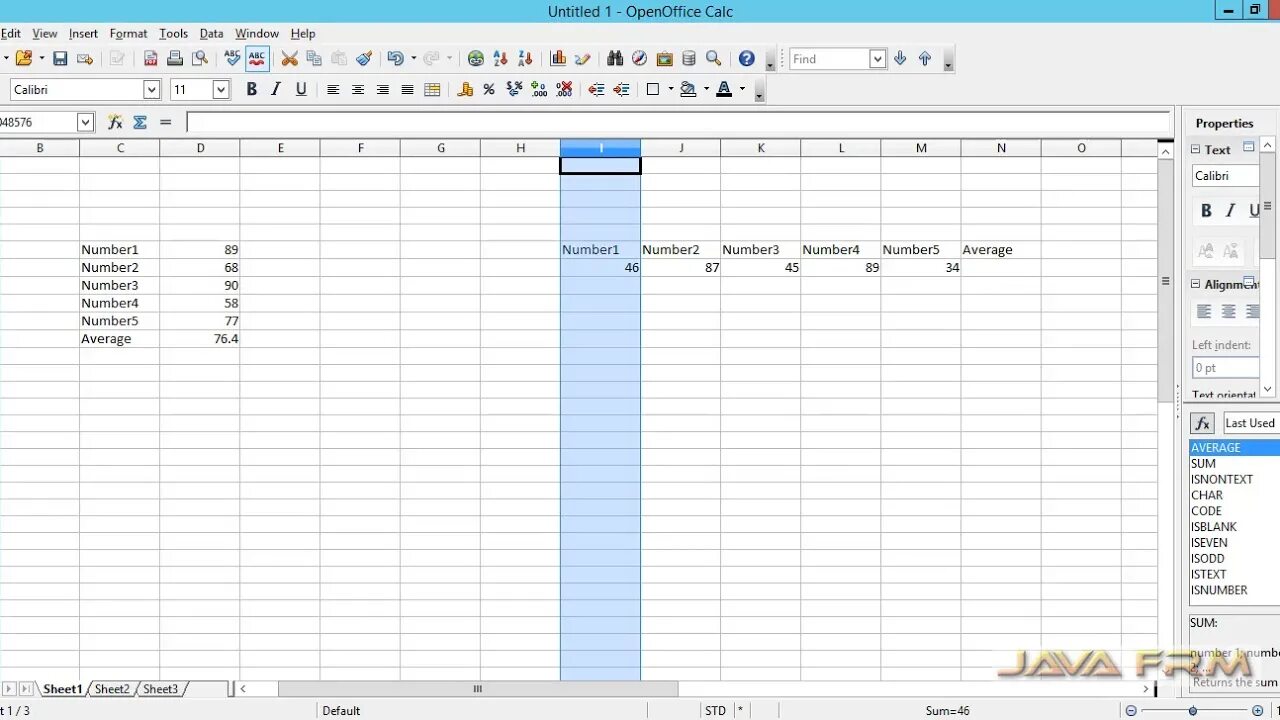1280x720 pixels.
Task: Sort Descending Z-A icon
Action: 526,59
